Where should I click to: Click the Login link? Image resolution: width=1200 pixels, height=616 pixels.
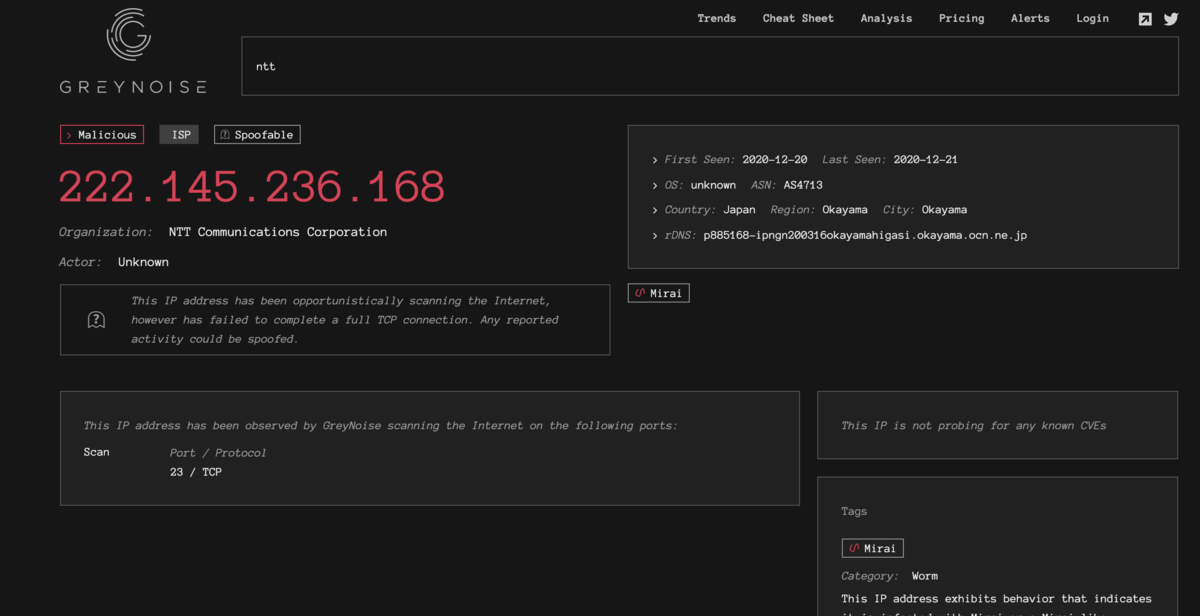(x=1092, y=18)
